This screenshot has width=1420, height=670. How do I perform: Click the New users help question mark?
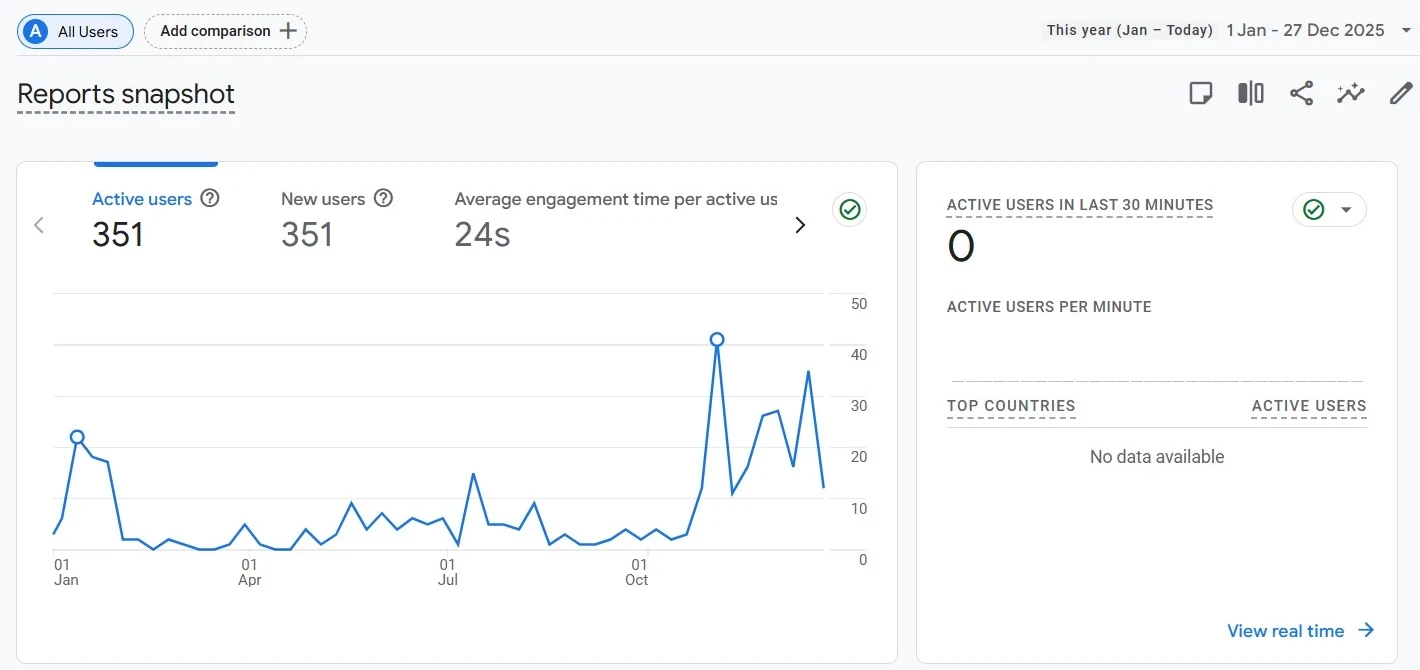click(x=383, y=198)
